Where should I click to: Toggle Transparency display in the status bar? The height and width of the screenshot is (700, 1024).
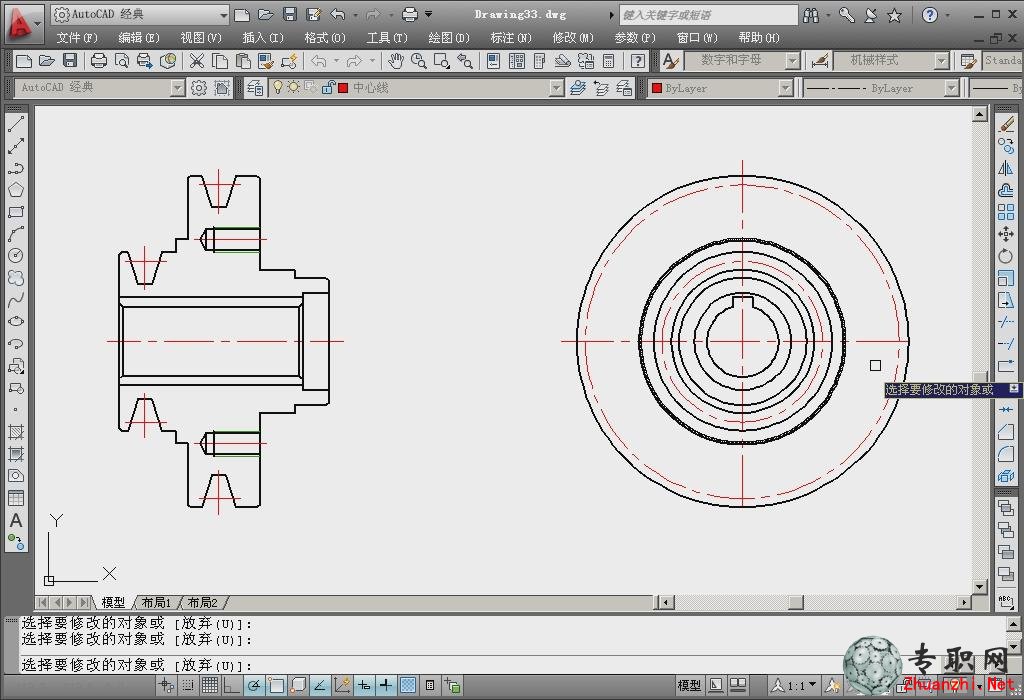click(408, 685)
